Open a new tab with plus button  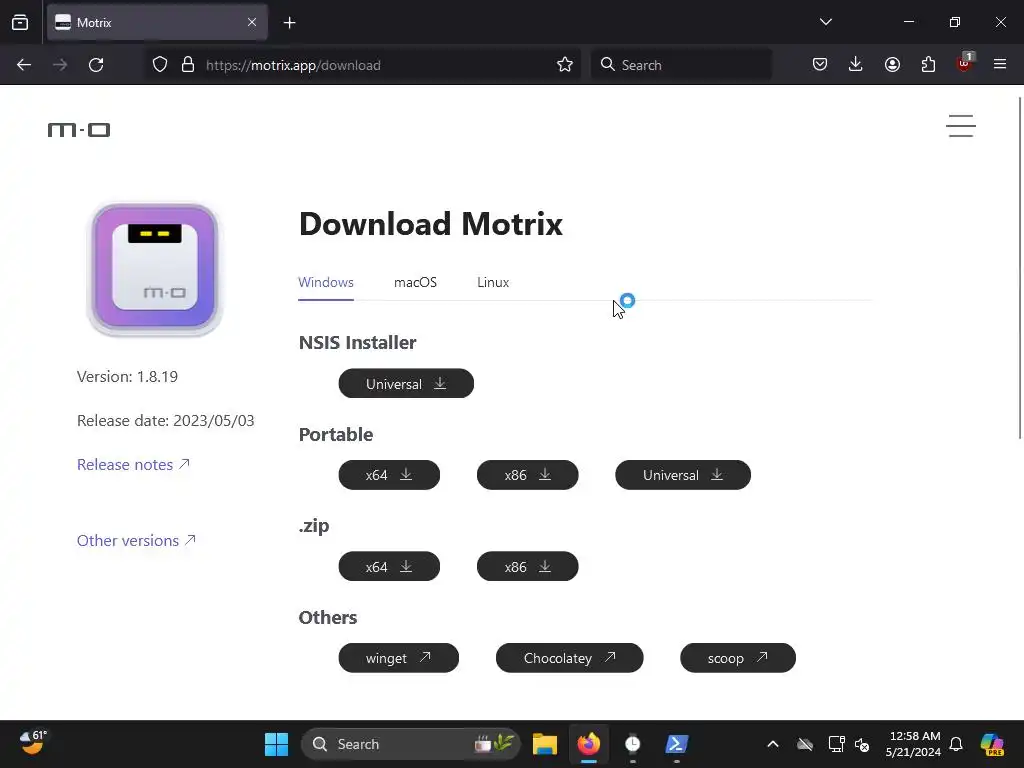[x=290, y=23]
